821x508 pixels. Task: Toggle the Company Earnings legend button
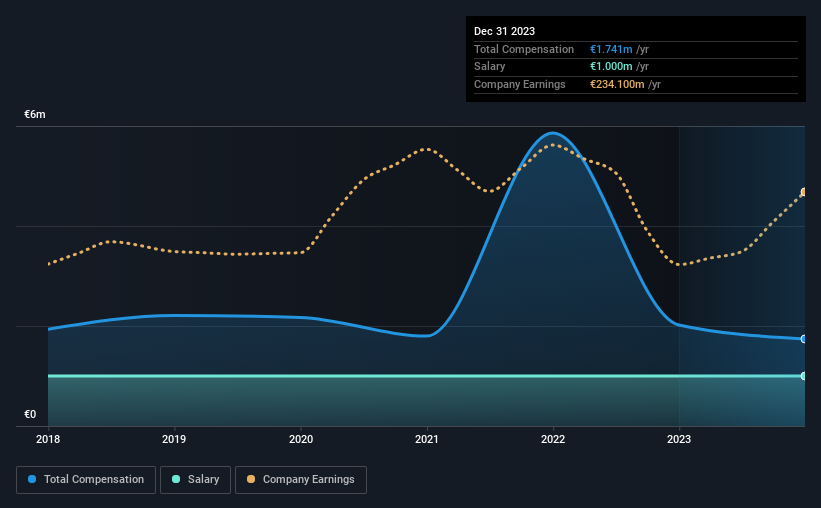click(x=301, y=480)
